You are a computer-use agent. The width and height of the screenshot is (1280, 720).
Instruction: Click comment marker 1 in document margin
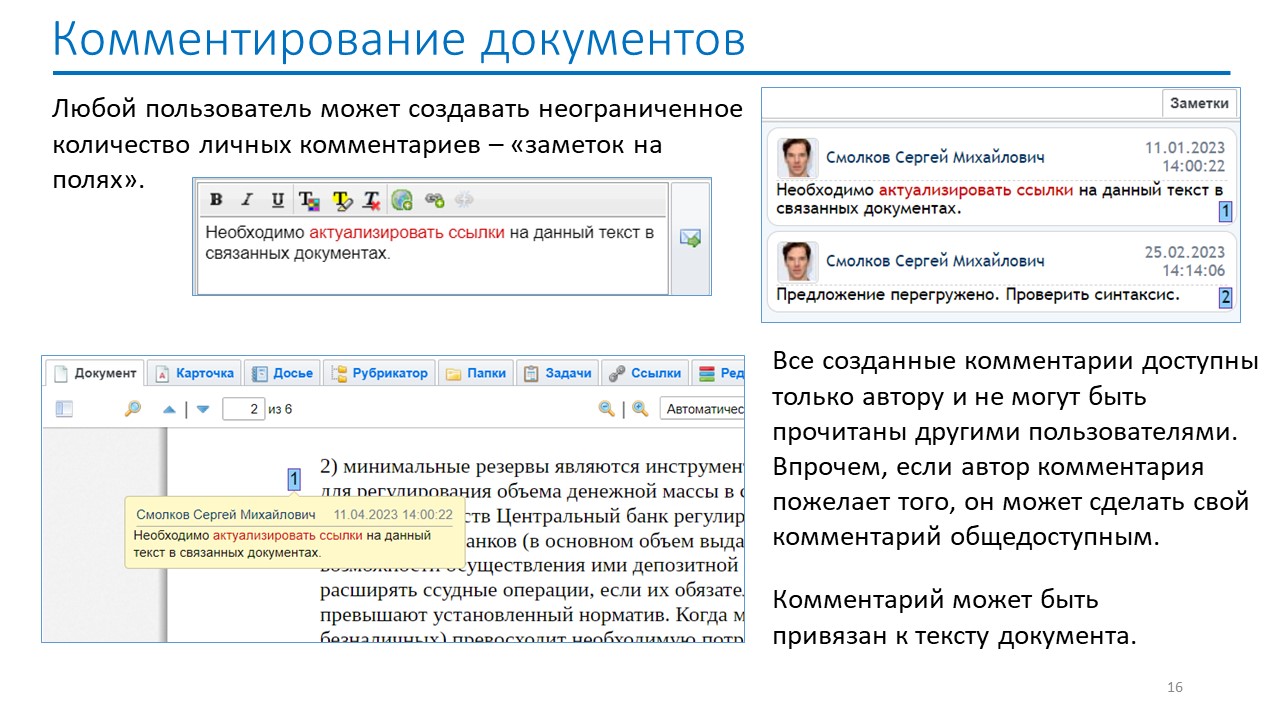click(294, 480)
